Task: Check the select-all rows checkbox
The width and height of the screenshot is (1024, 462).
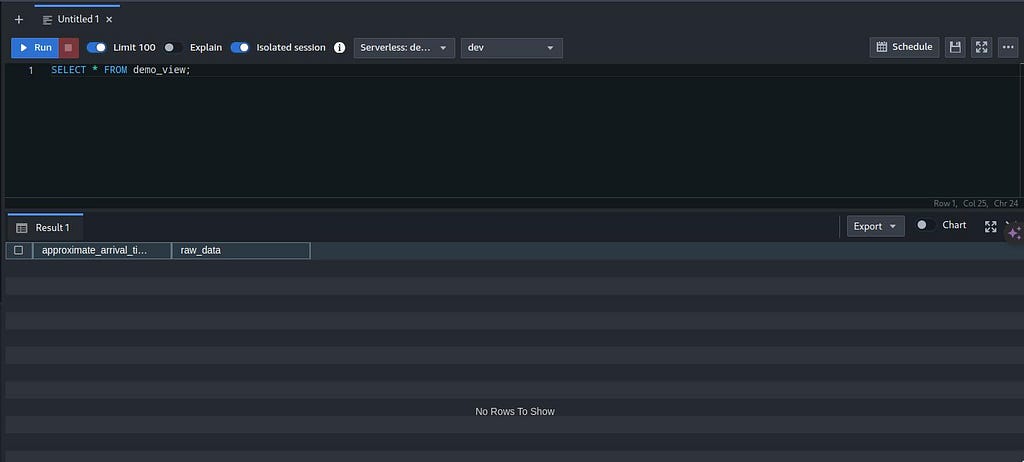Action: point(19,250)
